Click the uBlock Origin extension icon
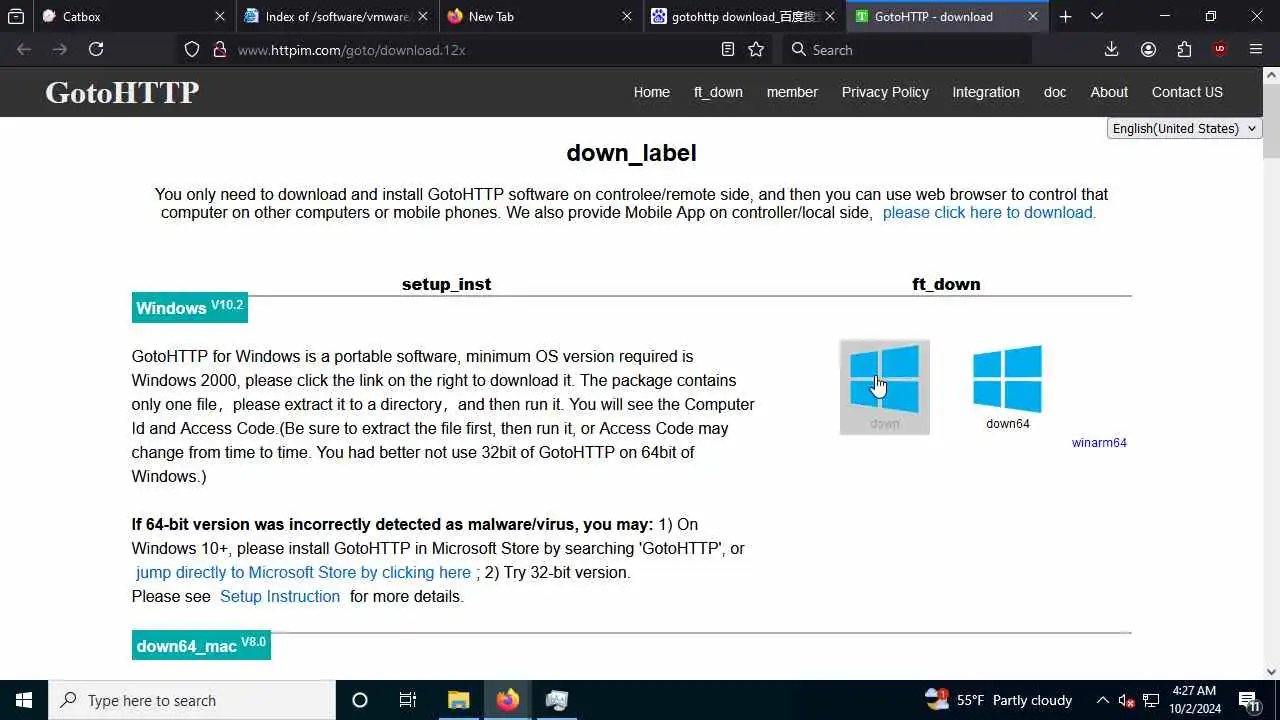This screenshot has height=720, width=1280. click(1219, 49)
